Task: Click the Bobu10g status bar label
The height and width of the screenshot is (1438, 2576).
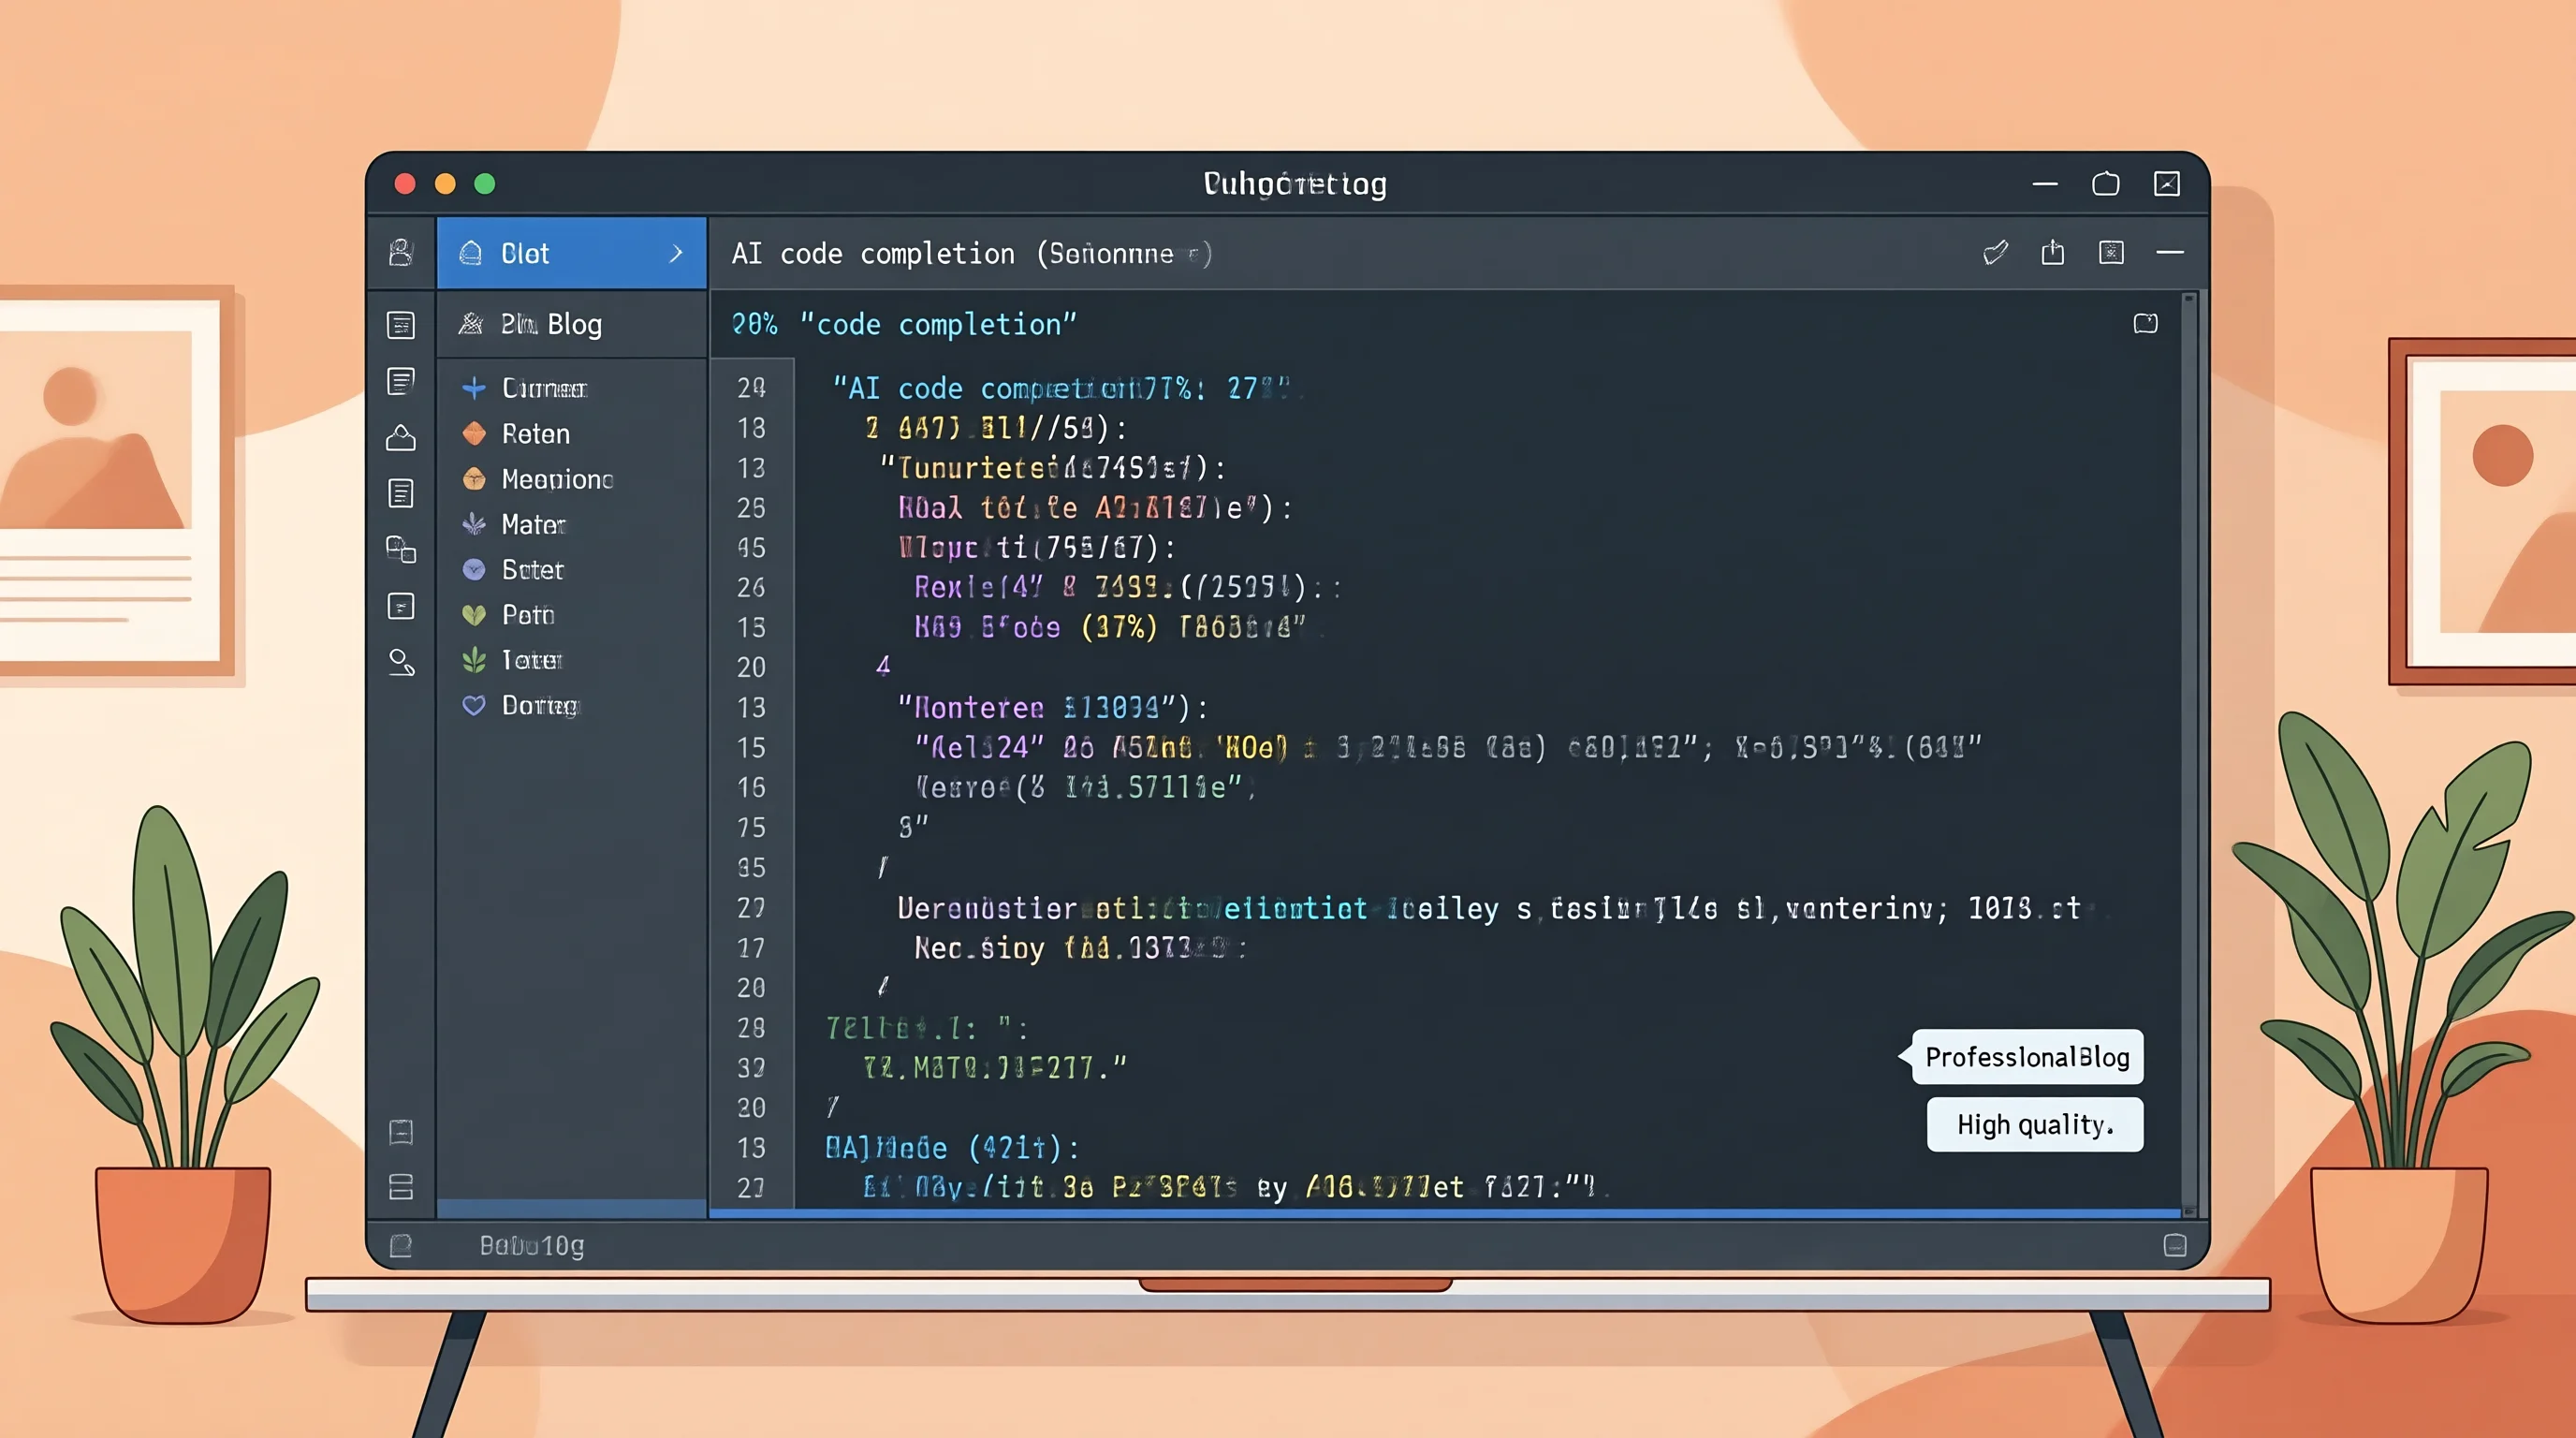Action: [x=532, y=1246]
